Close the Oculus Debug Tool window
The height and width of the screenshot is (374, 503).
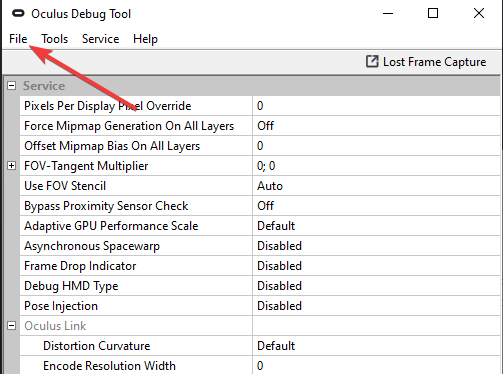[479, 13]
